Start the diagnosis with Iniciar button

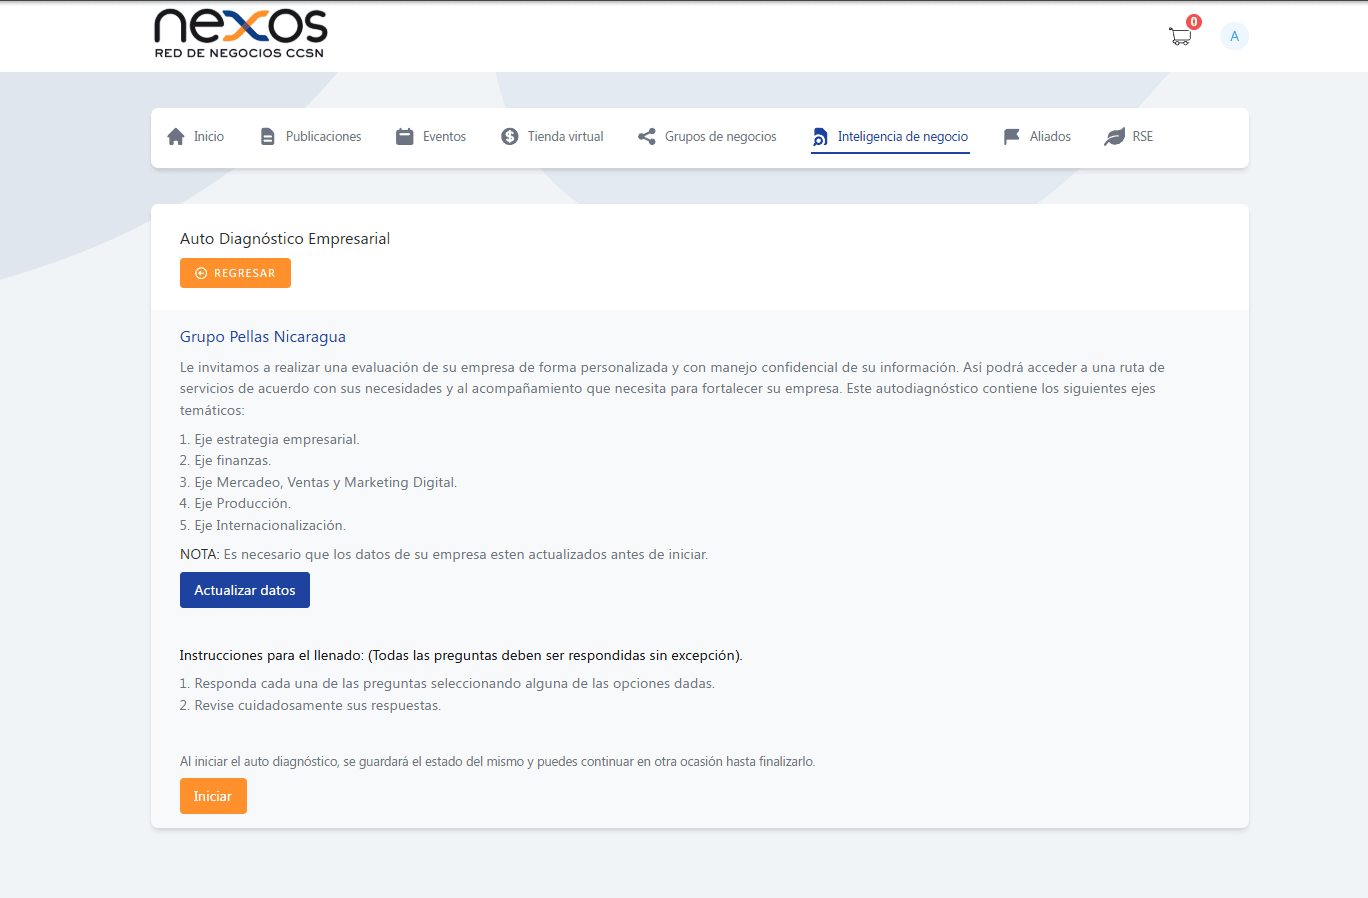(x=213, y=796)
